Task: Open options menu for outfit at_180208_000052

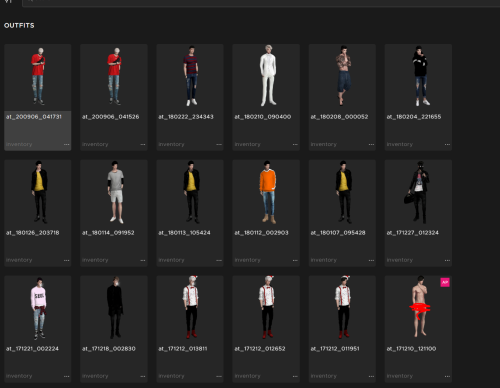Action: [x=371, y=144]
